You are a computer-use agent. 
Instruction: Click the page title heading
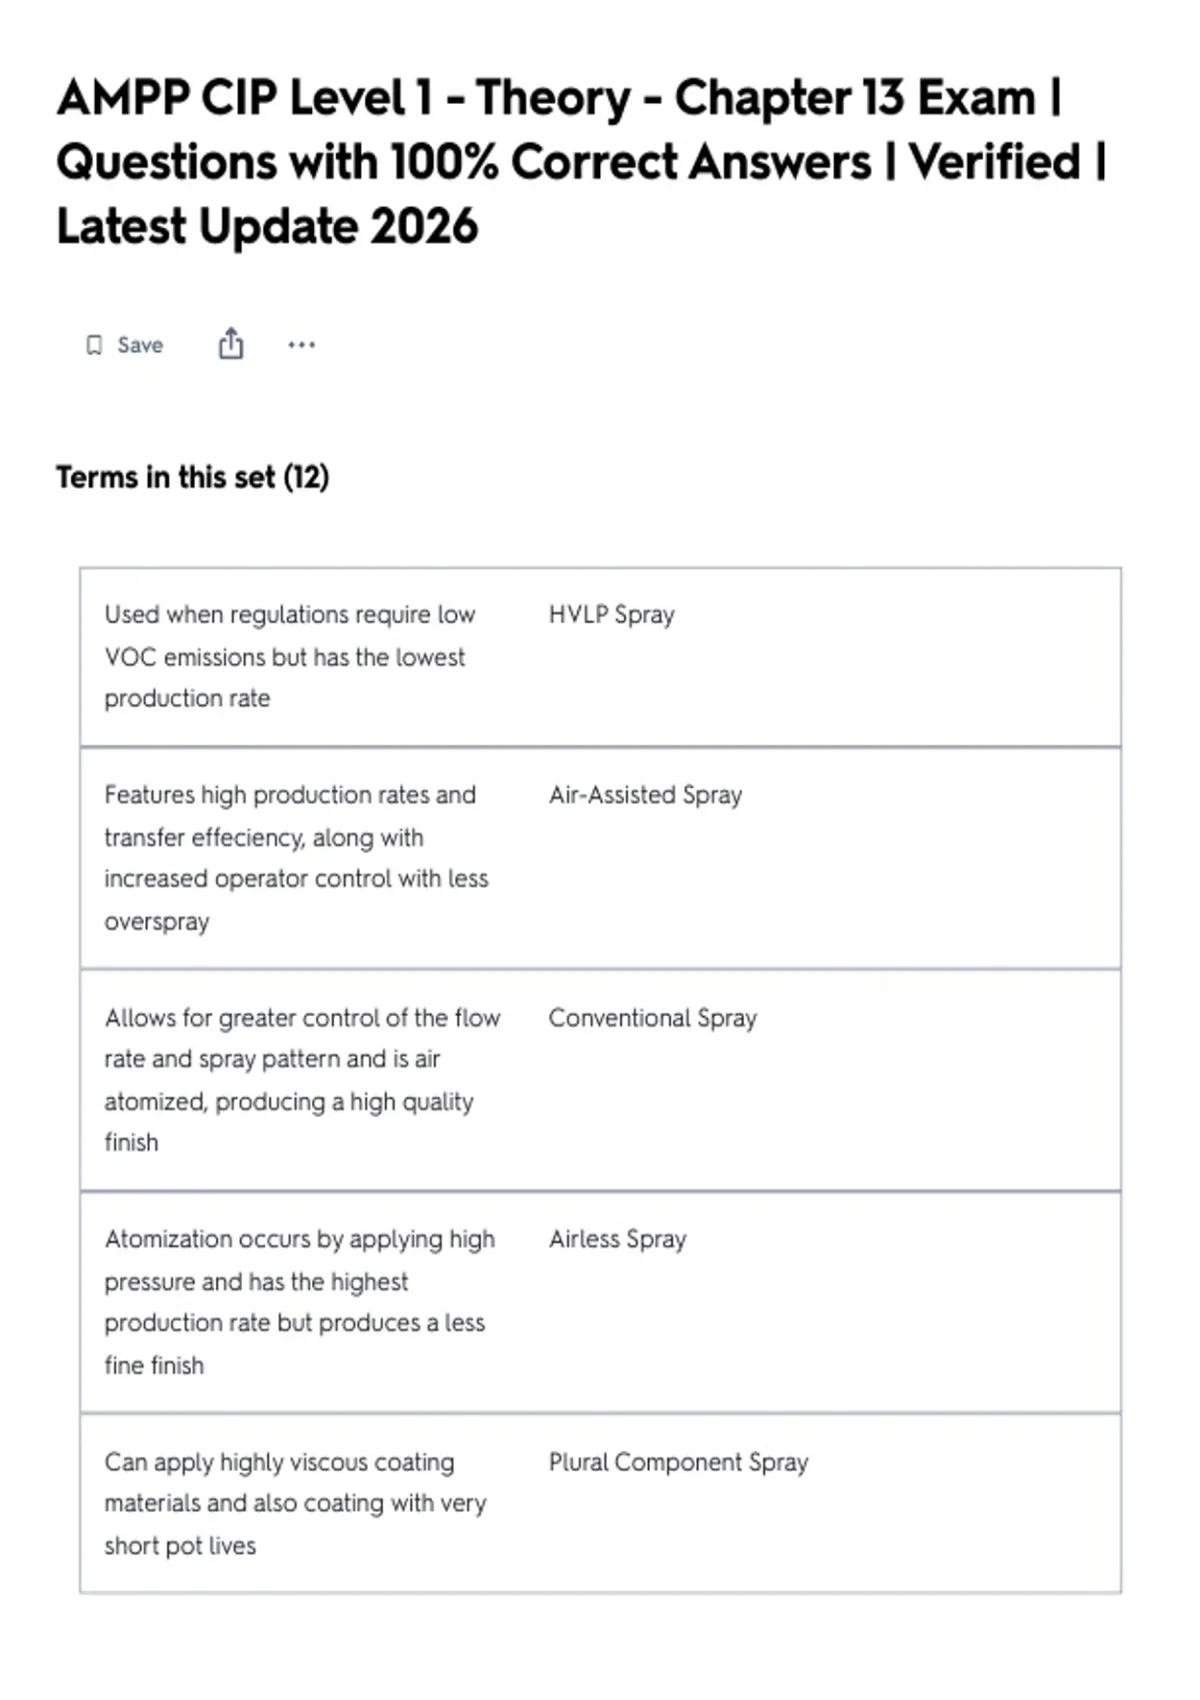[x=582, y=162]
